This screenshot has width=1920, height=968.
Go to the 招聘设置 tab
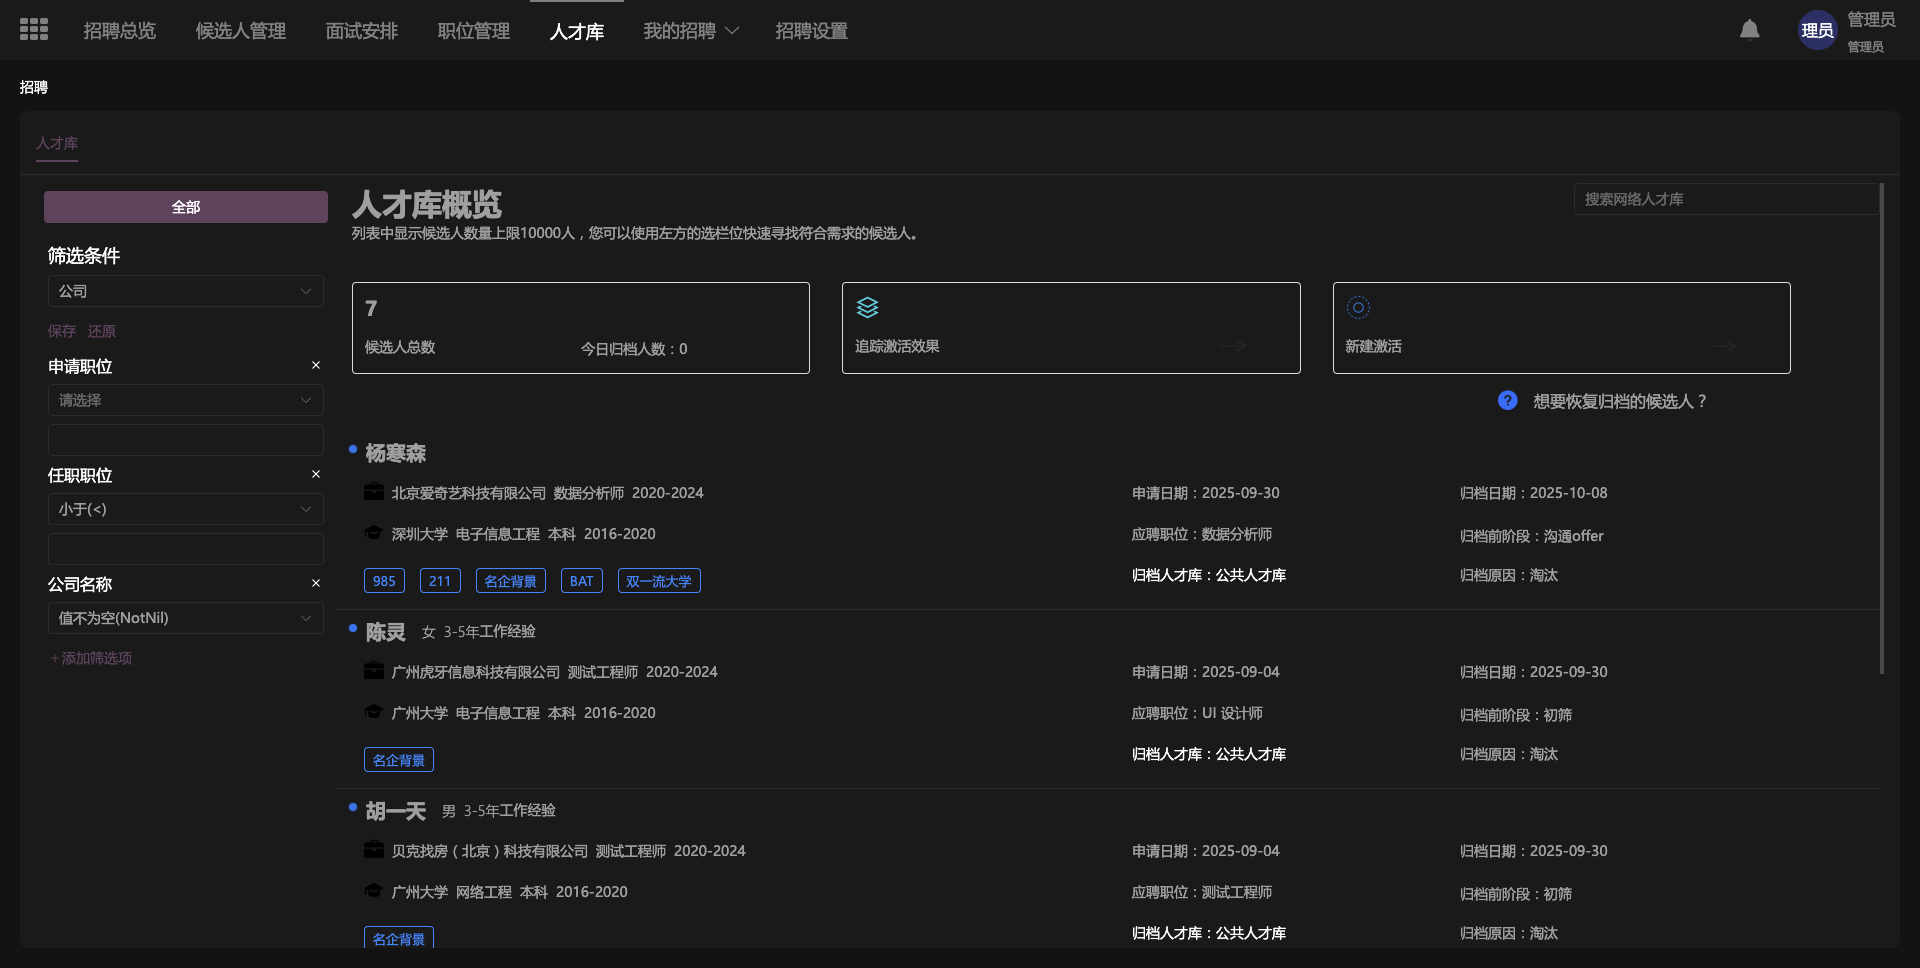[x=811, y=31]
